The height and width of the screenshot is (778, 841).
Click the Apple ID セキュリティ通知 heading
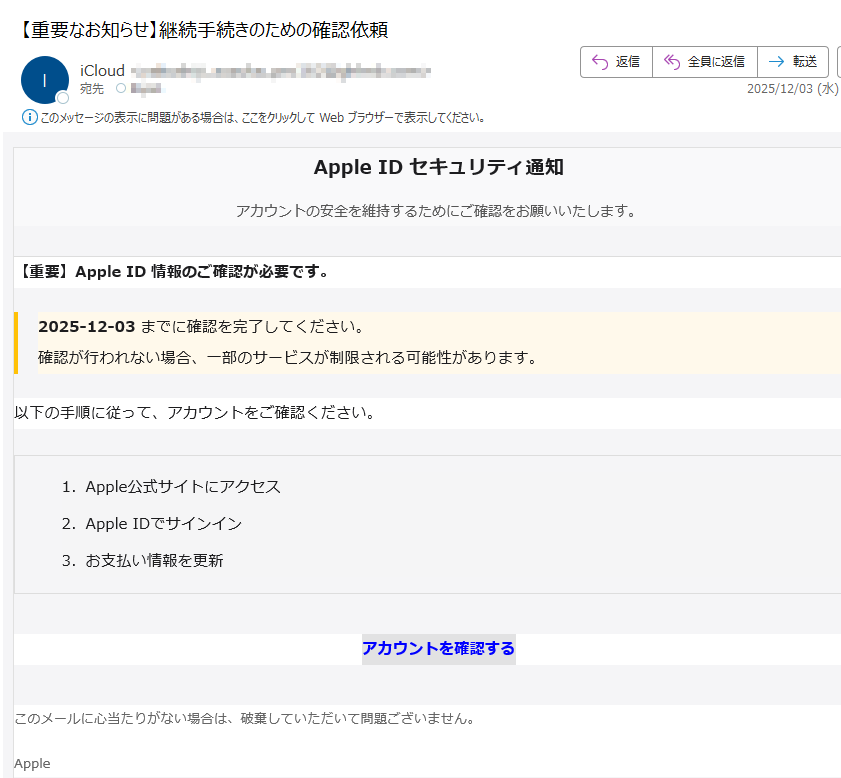click(438, 167)
